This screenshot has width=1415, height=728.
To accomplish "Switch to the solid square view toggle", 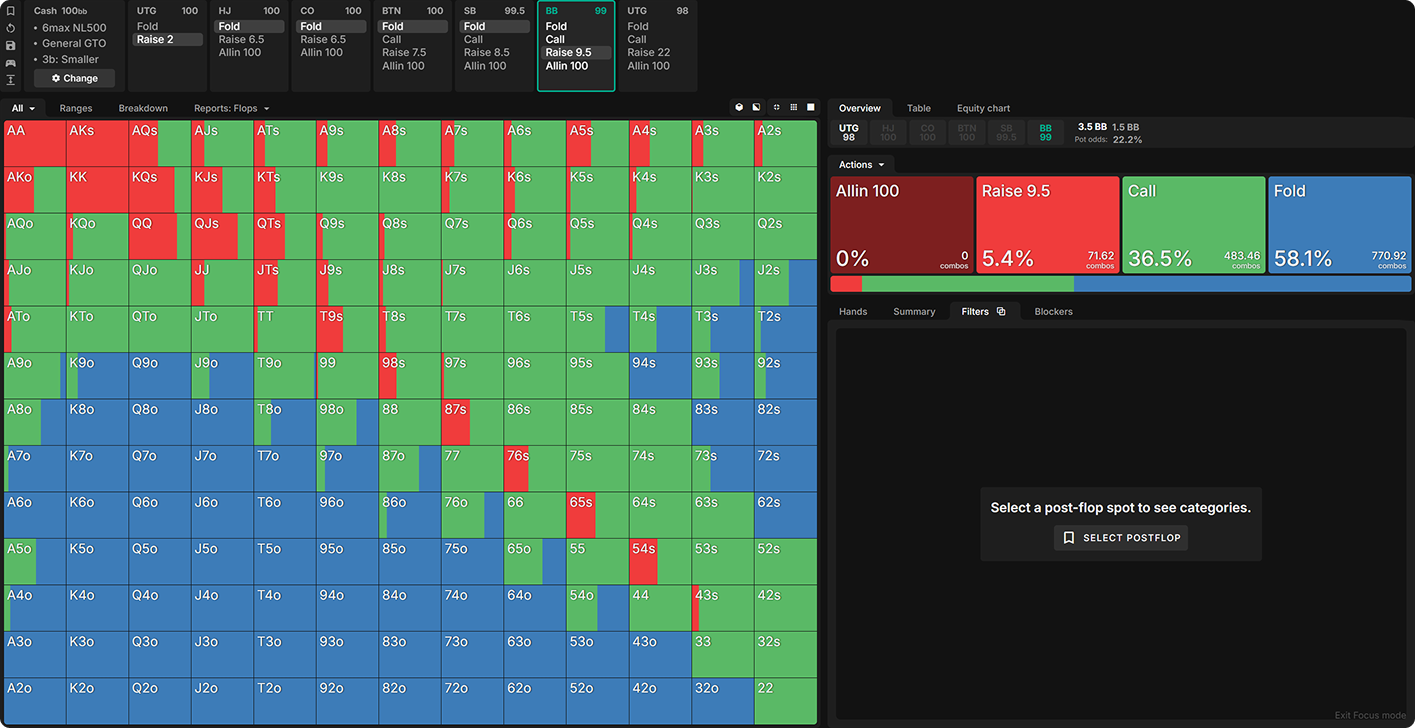I will coord(811,107).
